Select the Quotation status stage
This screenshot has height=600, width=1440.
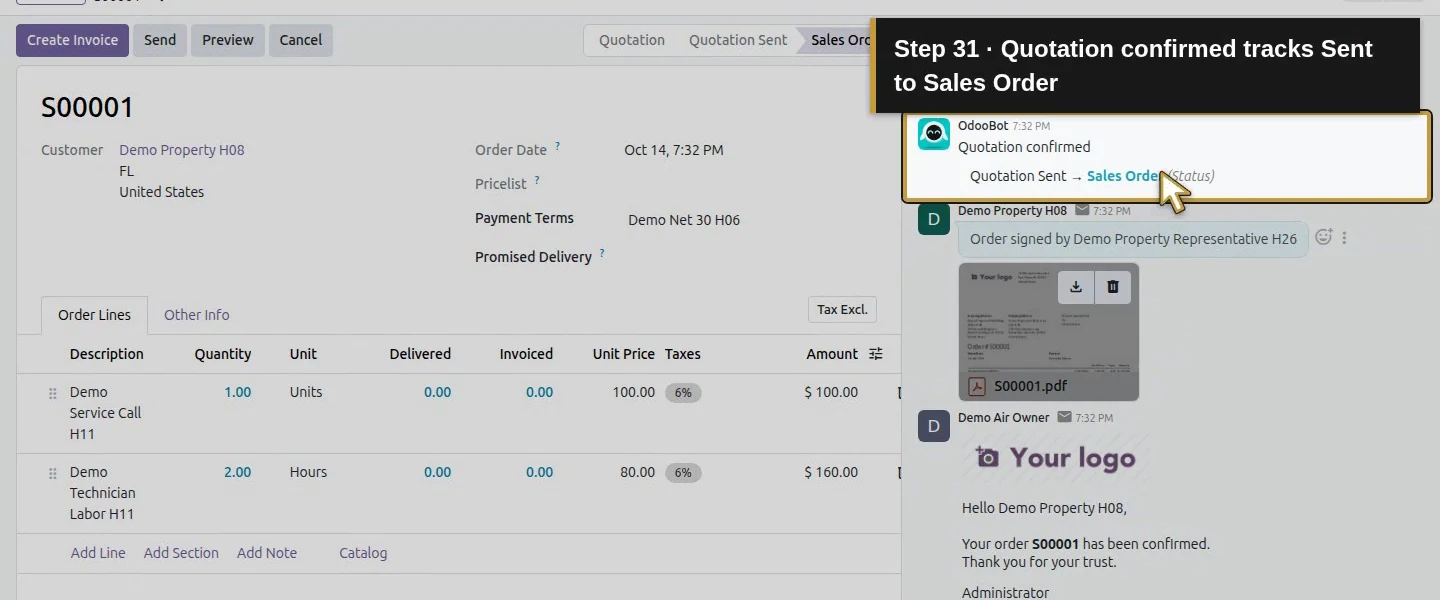point(632,40)
